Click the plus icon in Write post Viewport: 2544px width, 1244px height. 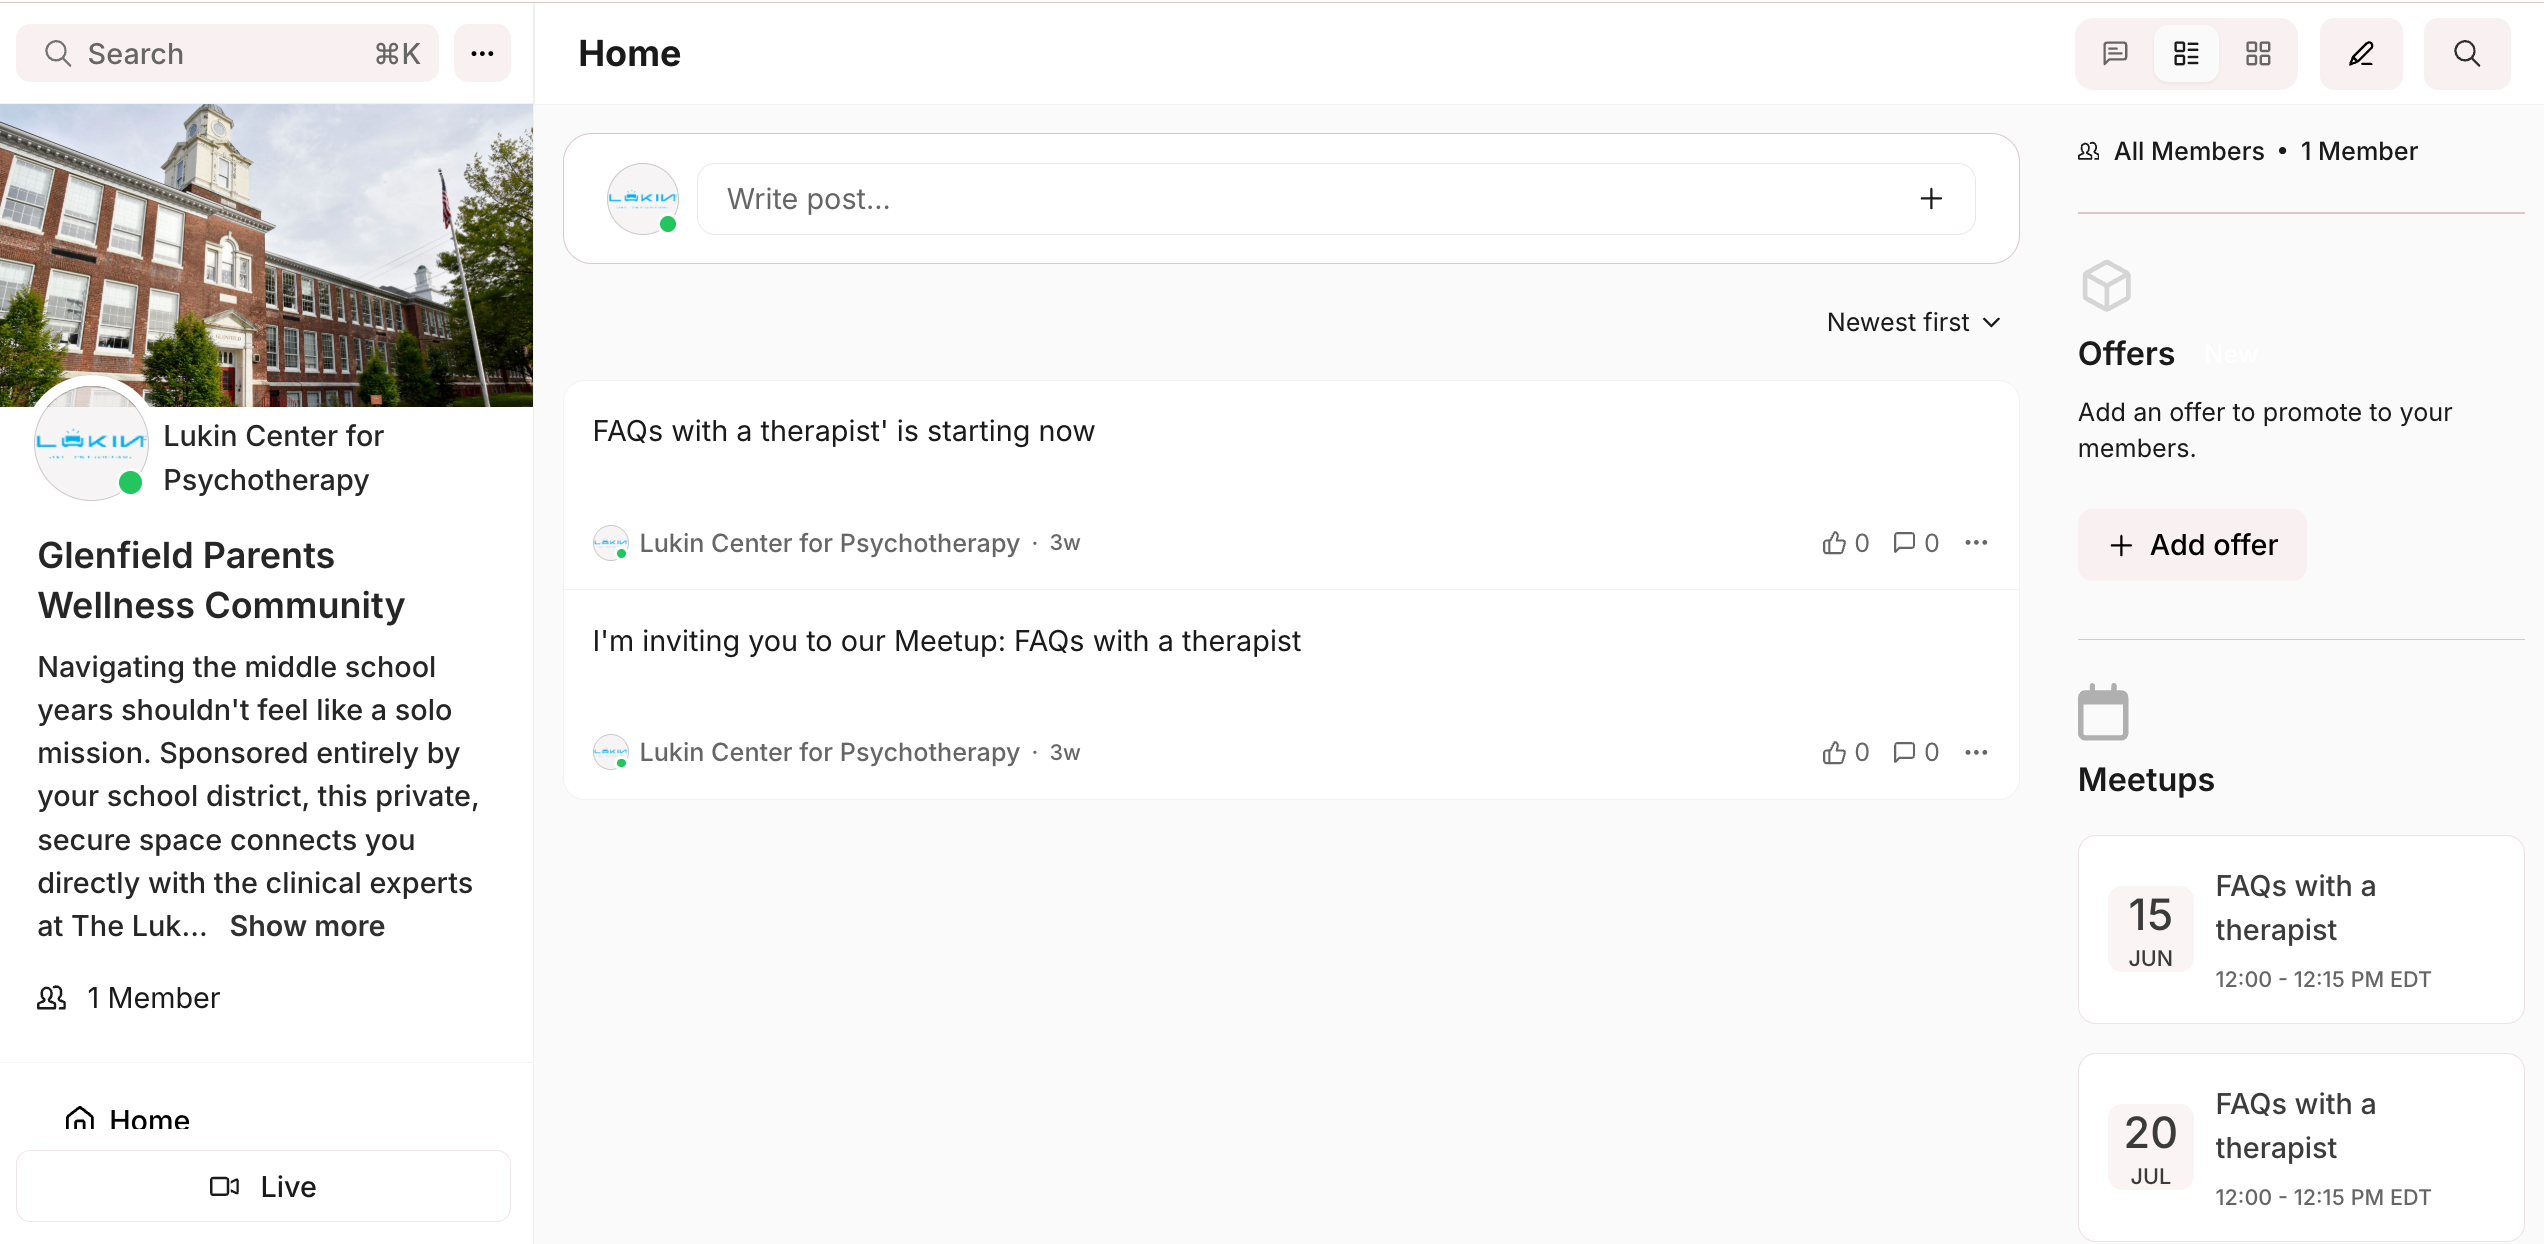[1931, 199]
